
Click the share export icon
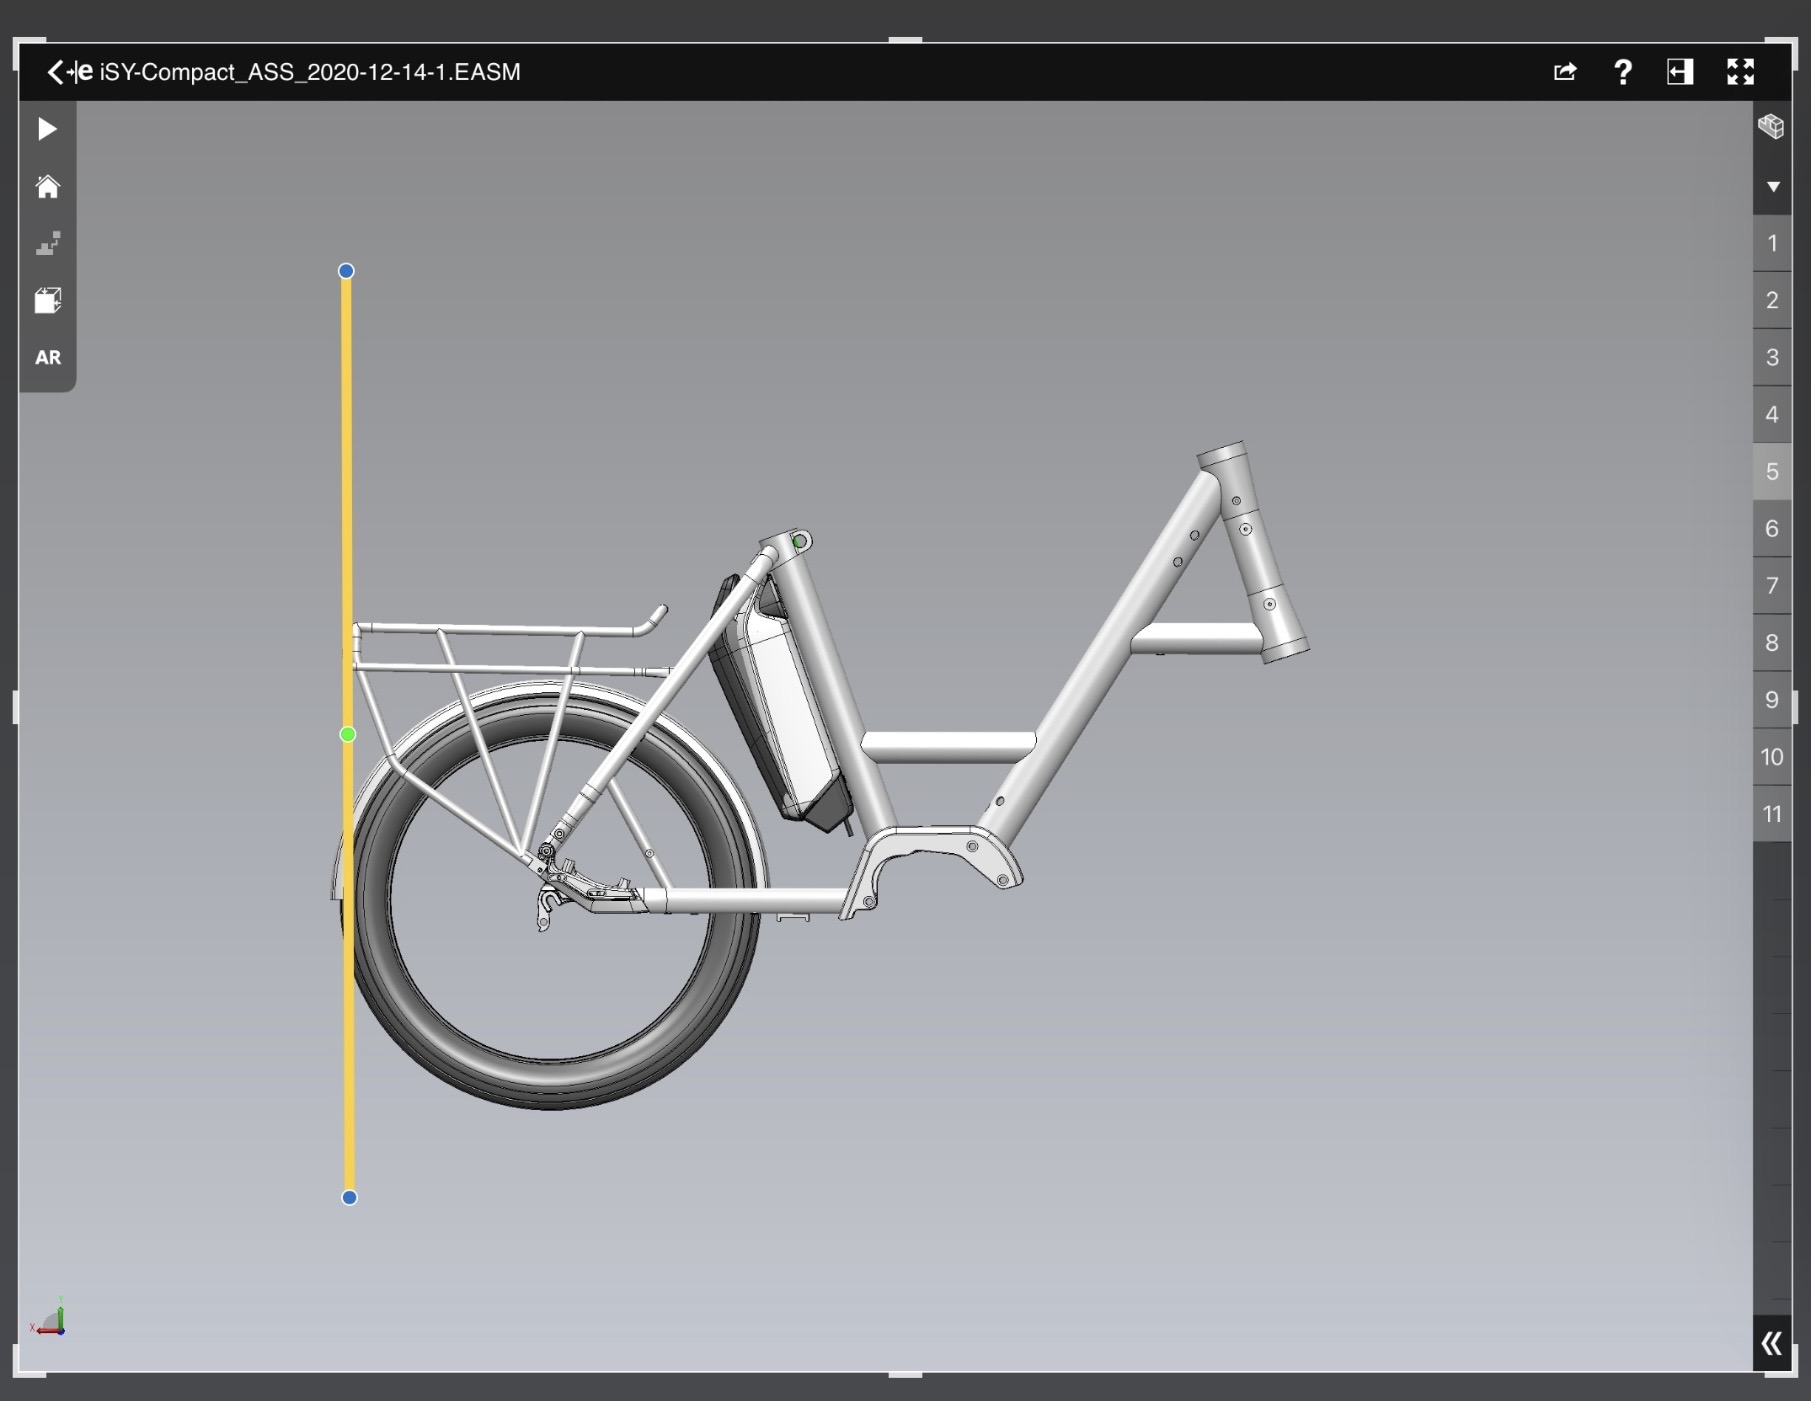[x=1565, y=72]
